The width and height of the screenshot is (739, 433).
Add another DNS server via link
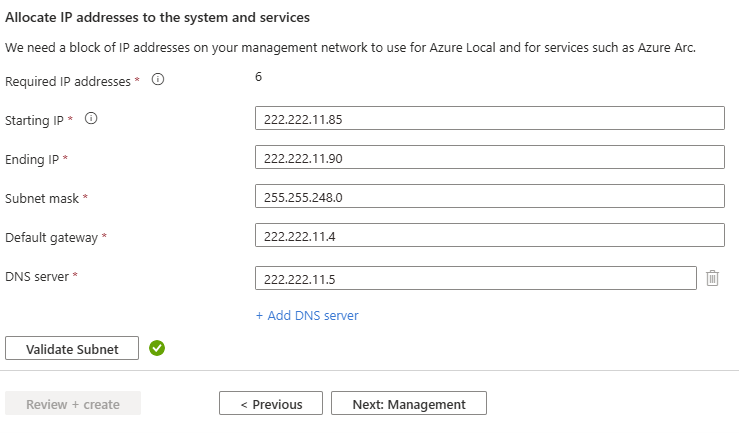pos(307,315)
